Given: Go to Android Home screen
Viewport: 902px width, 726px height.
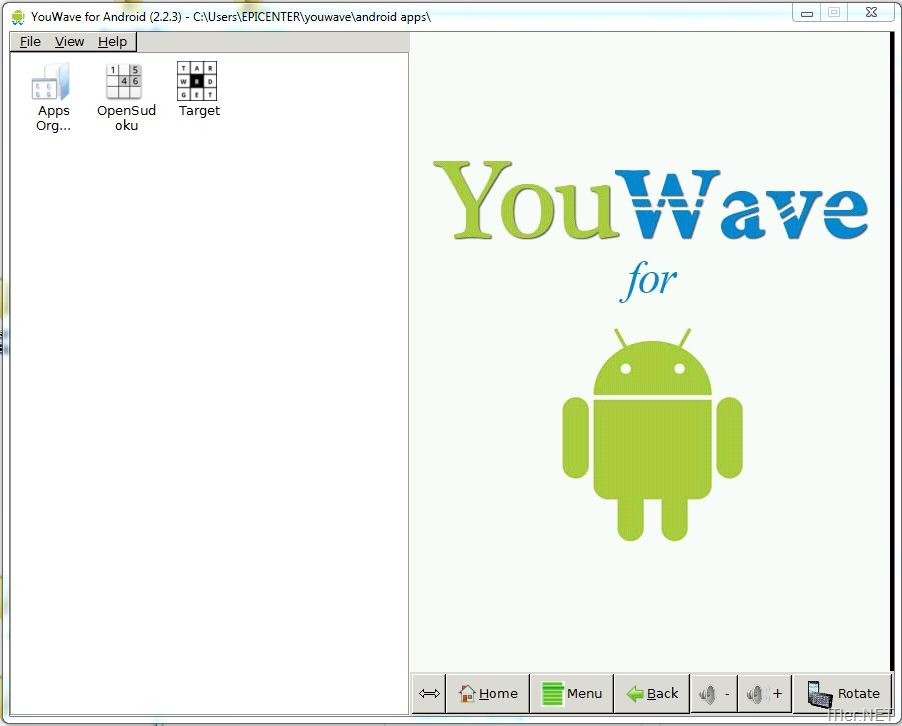Looking at the screenshot, I should pyautogui.click(x=488, y=694).
